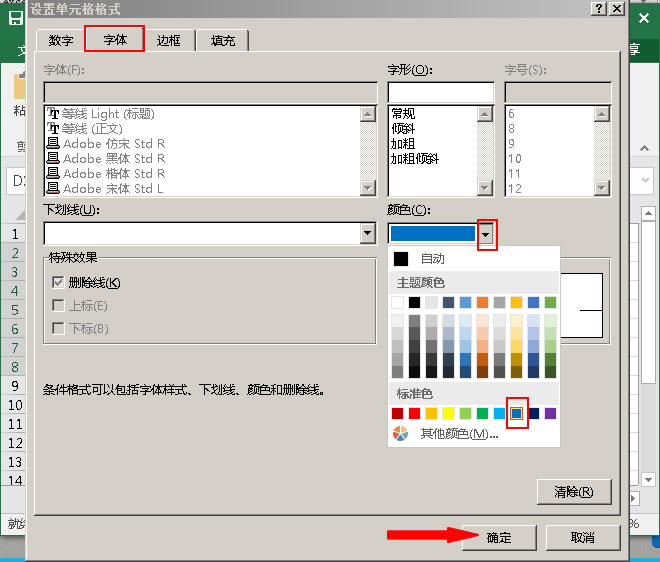Expand the 下划线 dropdown list

[x=367, y=233]
